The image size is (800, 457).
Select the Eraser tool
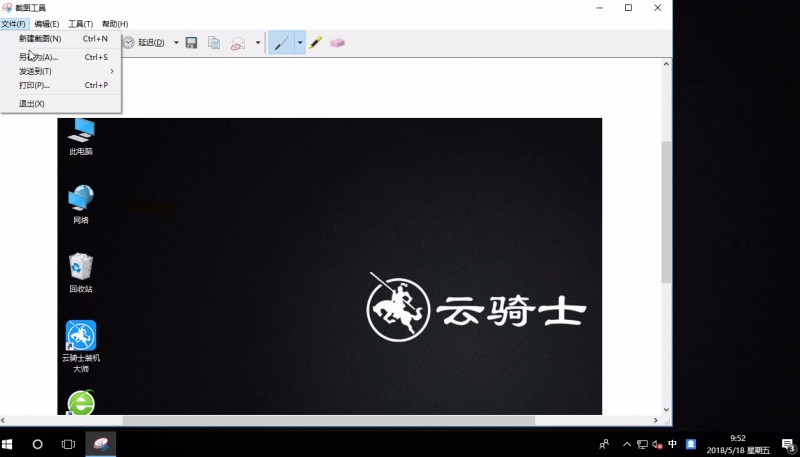337,43
